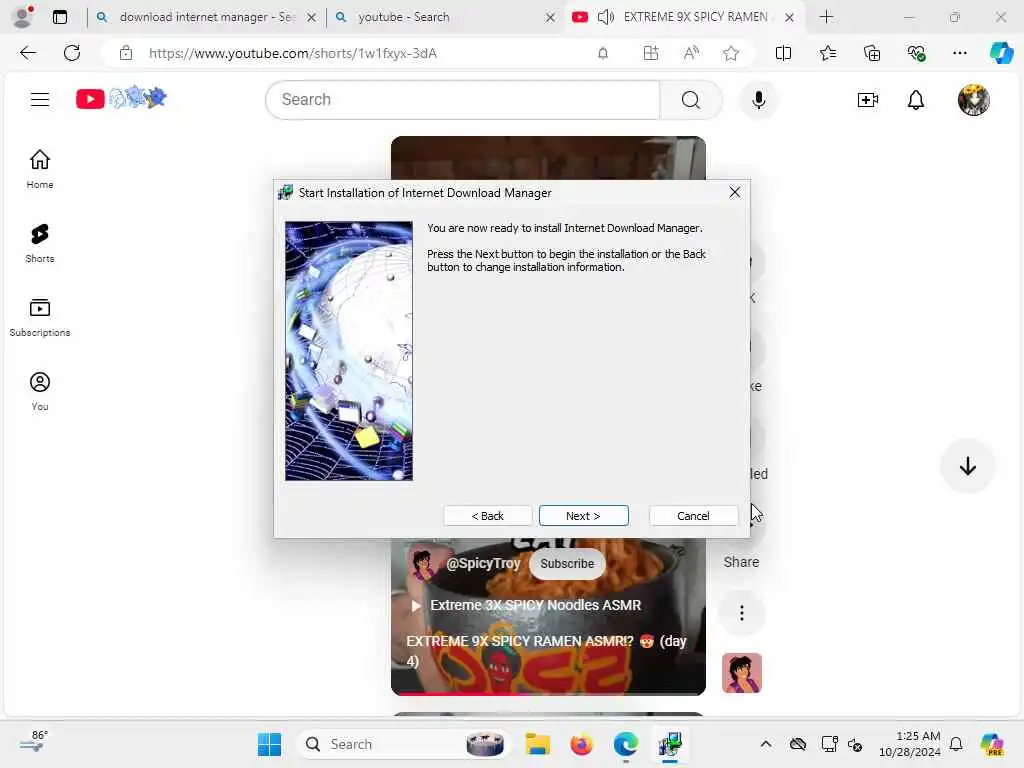Launch Firefox from taskbar
This screenshot has width=1024, height=768.
click(581, 744)
